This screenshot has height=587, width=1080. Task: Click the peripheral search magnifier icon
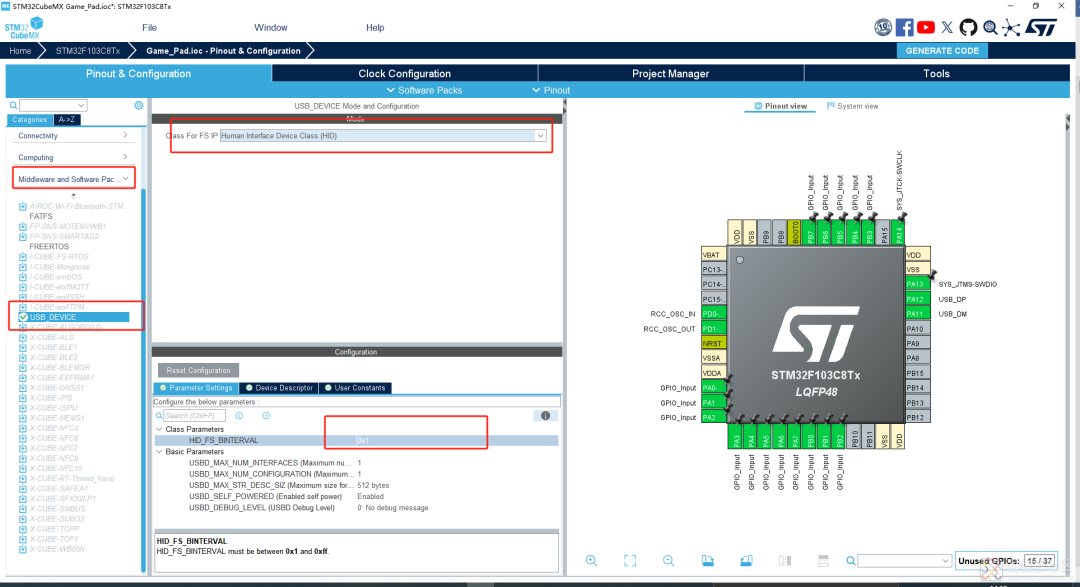[x=13, y=105]
